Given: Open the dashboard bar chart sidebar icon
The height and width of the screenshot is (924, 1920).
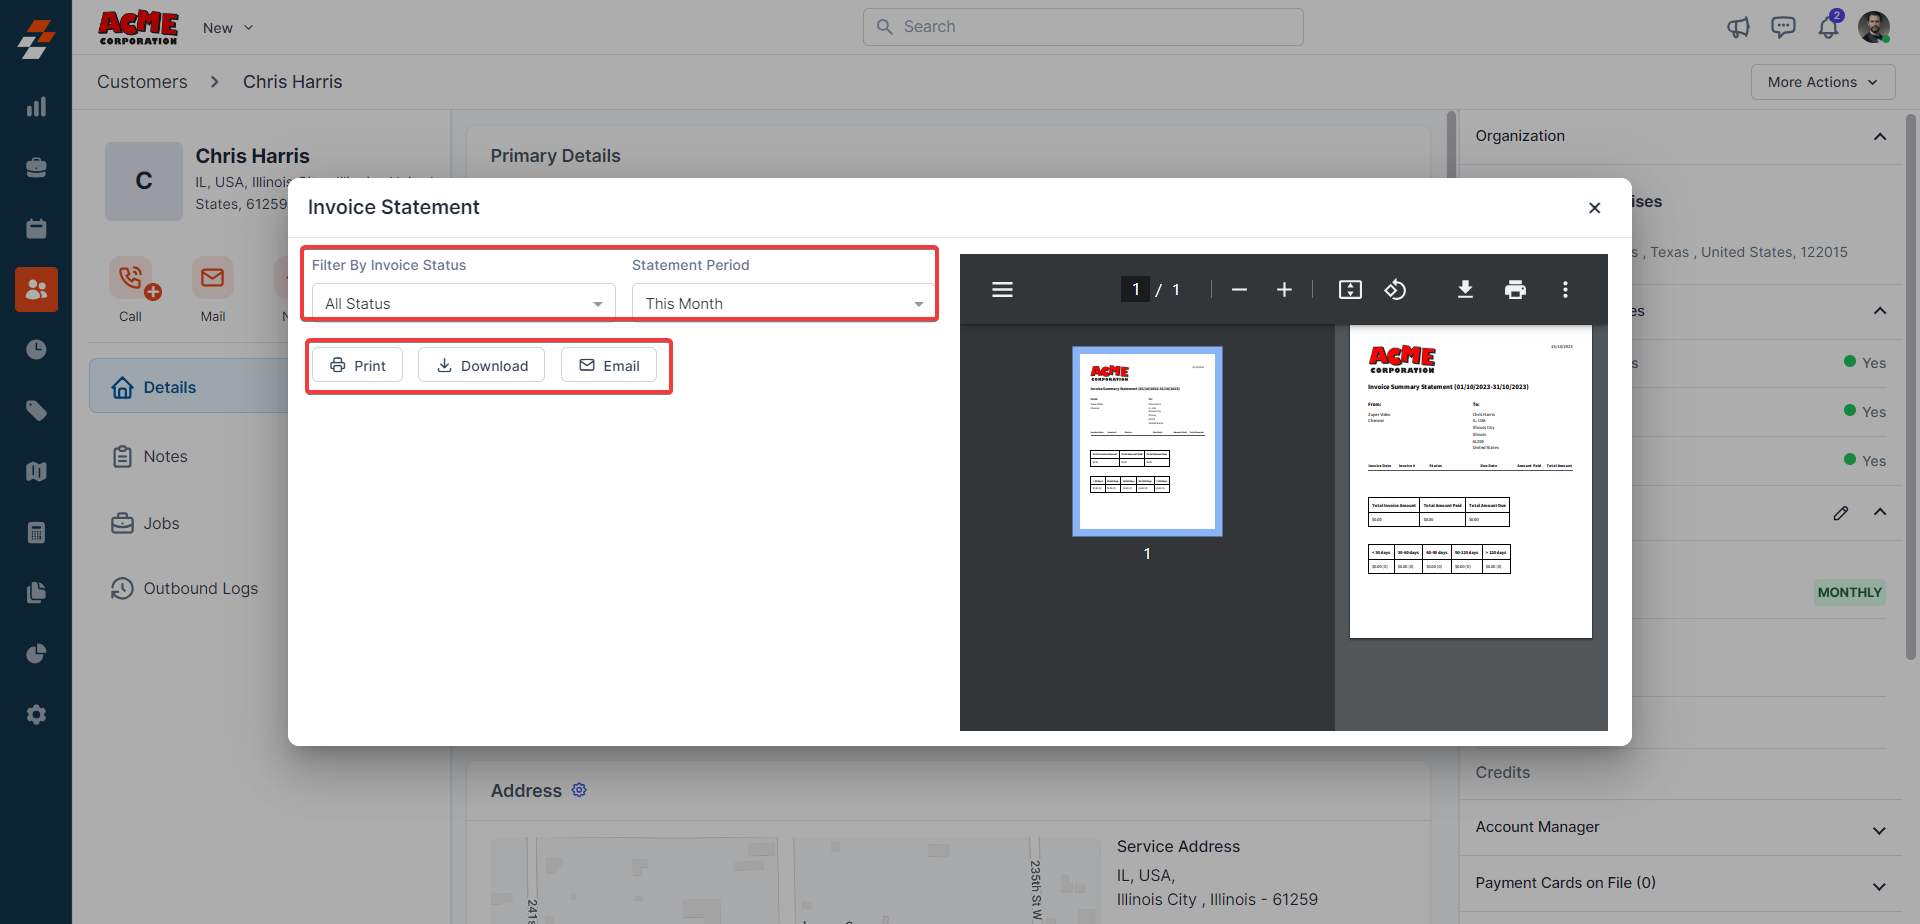Looking at the screenshot, I should 36,107.
